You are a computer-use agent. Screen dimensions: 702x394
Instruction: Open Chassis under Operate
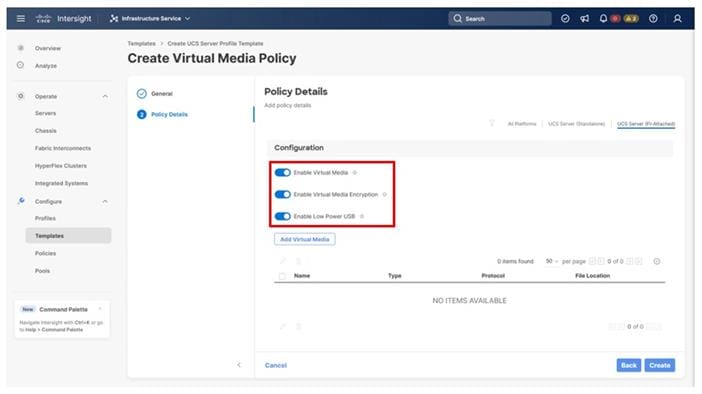click(x=46, y=131)
